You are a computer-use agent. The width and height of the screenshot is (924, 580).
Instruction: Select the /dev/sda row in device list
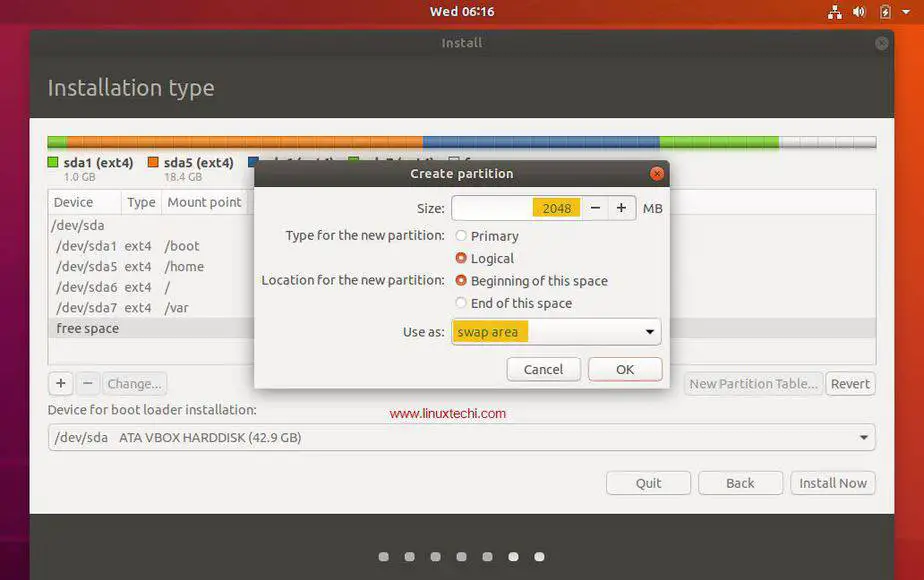tap(152, 225)
